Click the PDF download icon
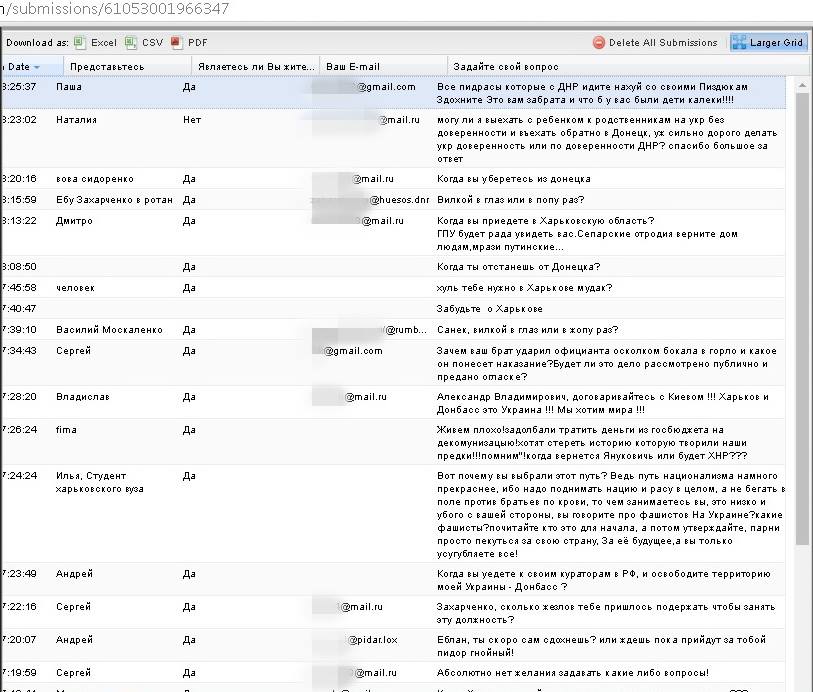Viewport: 813px width, 692px height. click(x=176, y=43)
